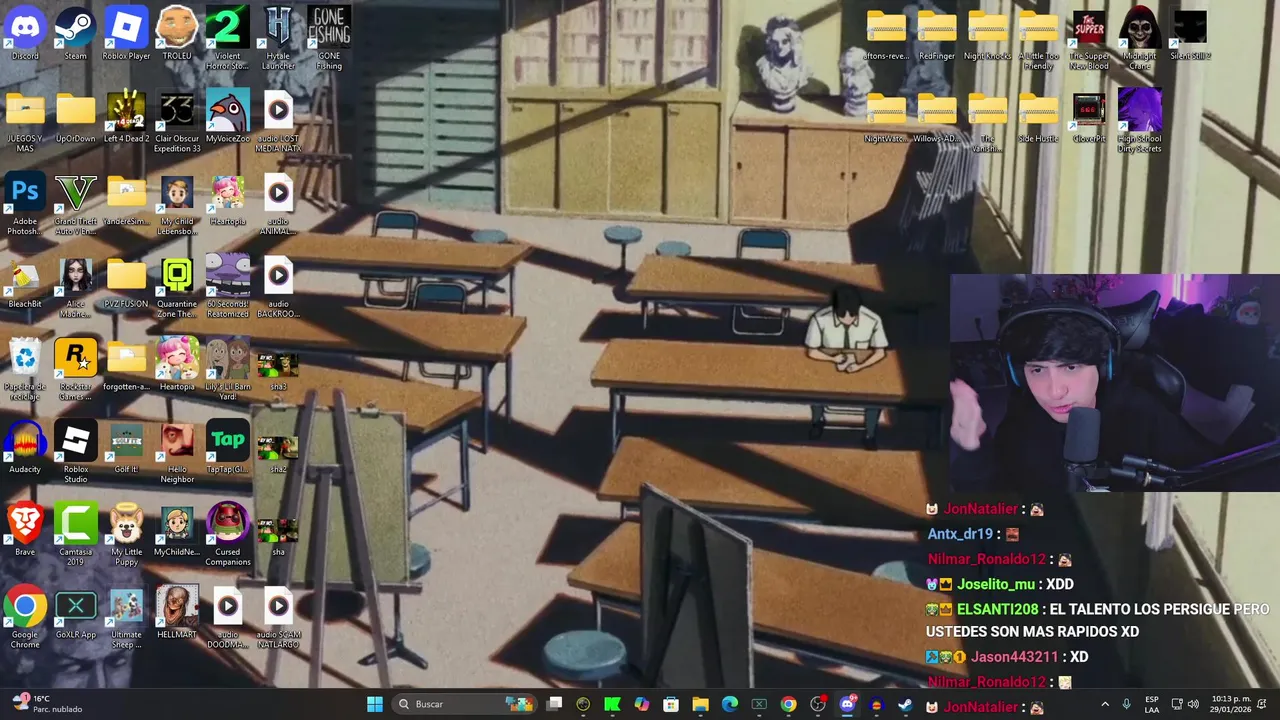
Task: Select the Rockstar Games launcher icon
Action: (76, 370)
